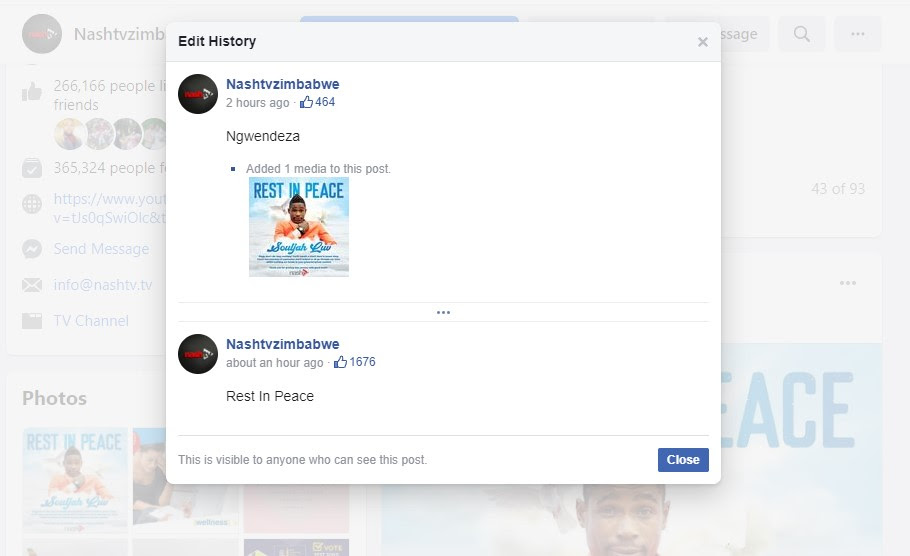Open Nashtvzimbabwe name on first edit entry
This screenshot has width=910, height=556.
[x=282, y=85]
